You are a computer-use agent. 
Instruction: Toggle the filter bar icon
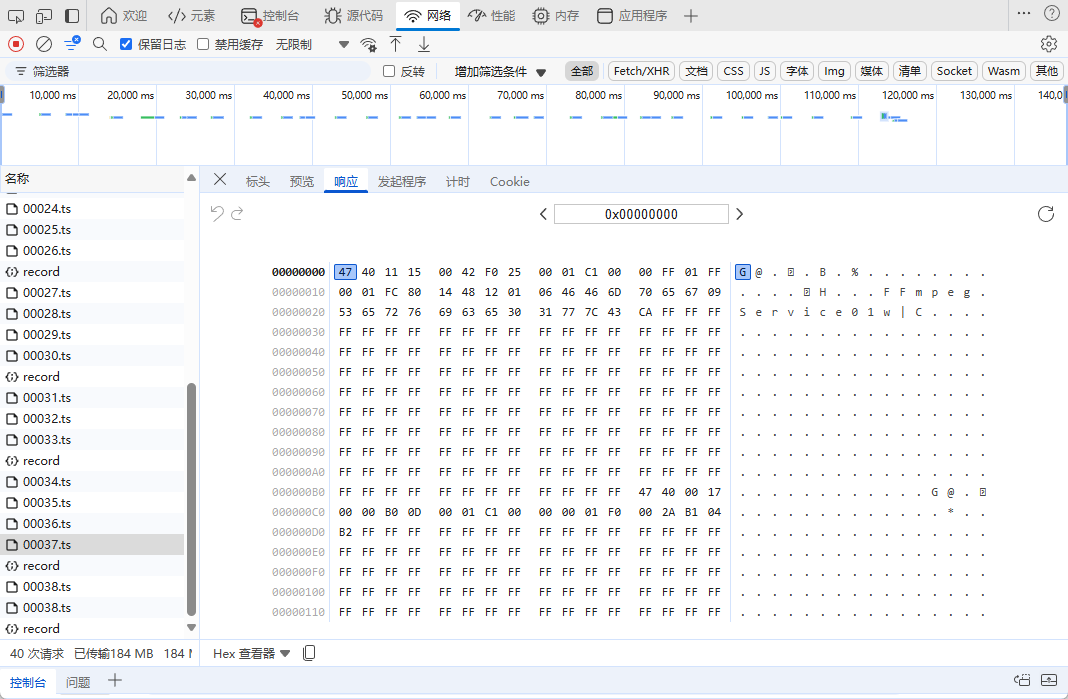(x=72, y=44)
